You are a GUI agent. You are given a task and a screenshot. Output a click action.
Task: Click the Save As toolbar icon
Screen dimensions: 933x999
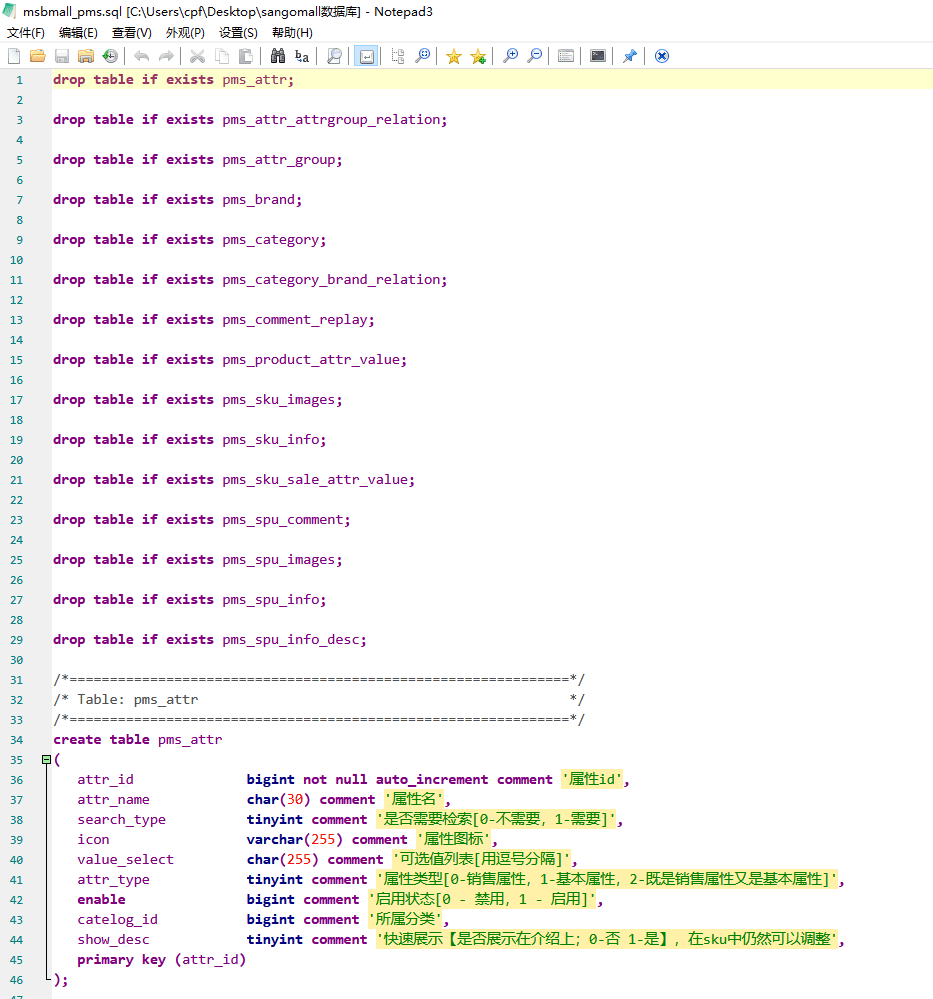85,56
